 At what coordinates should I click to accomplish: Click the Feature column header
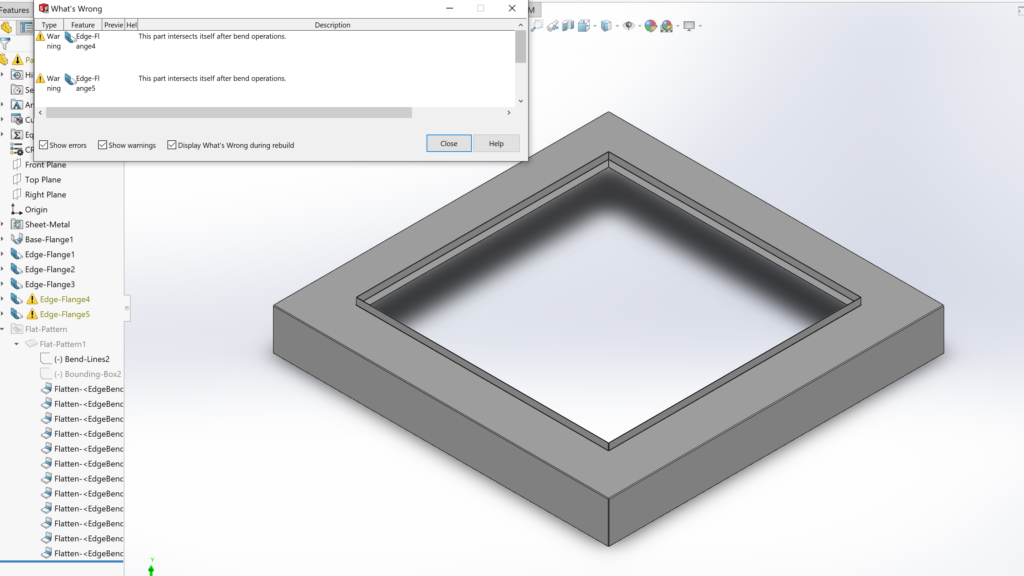click(83, 25)
